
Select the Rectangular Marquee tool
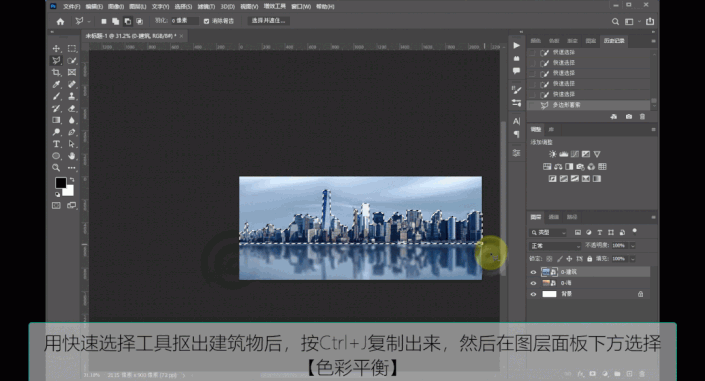(71, 49)
